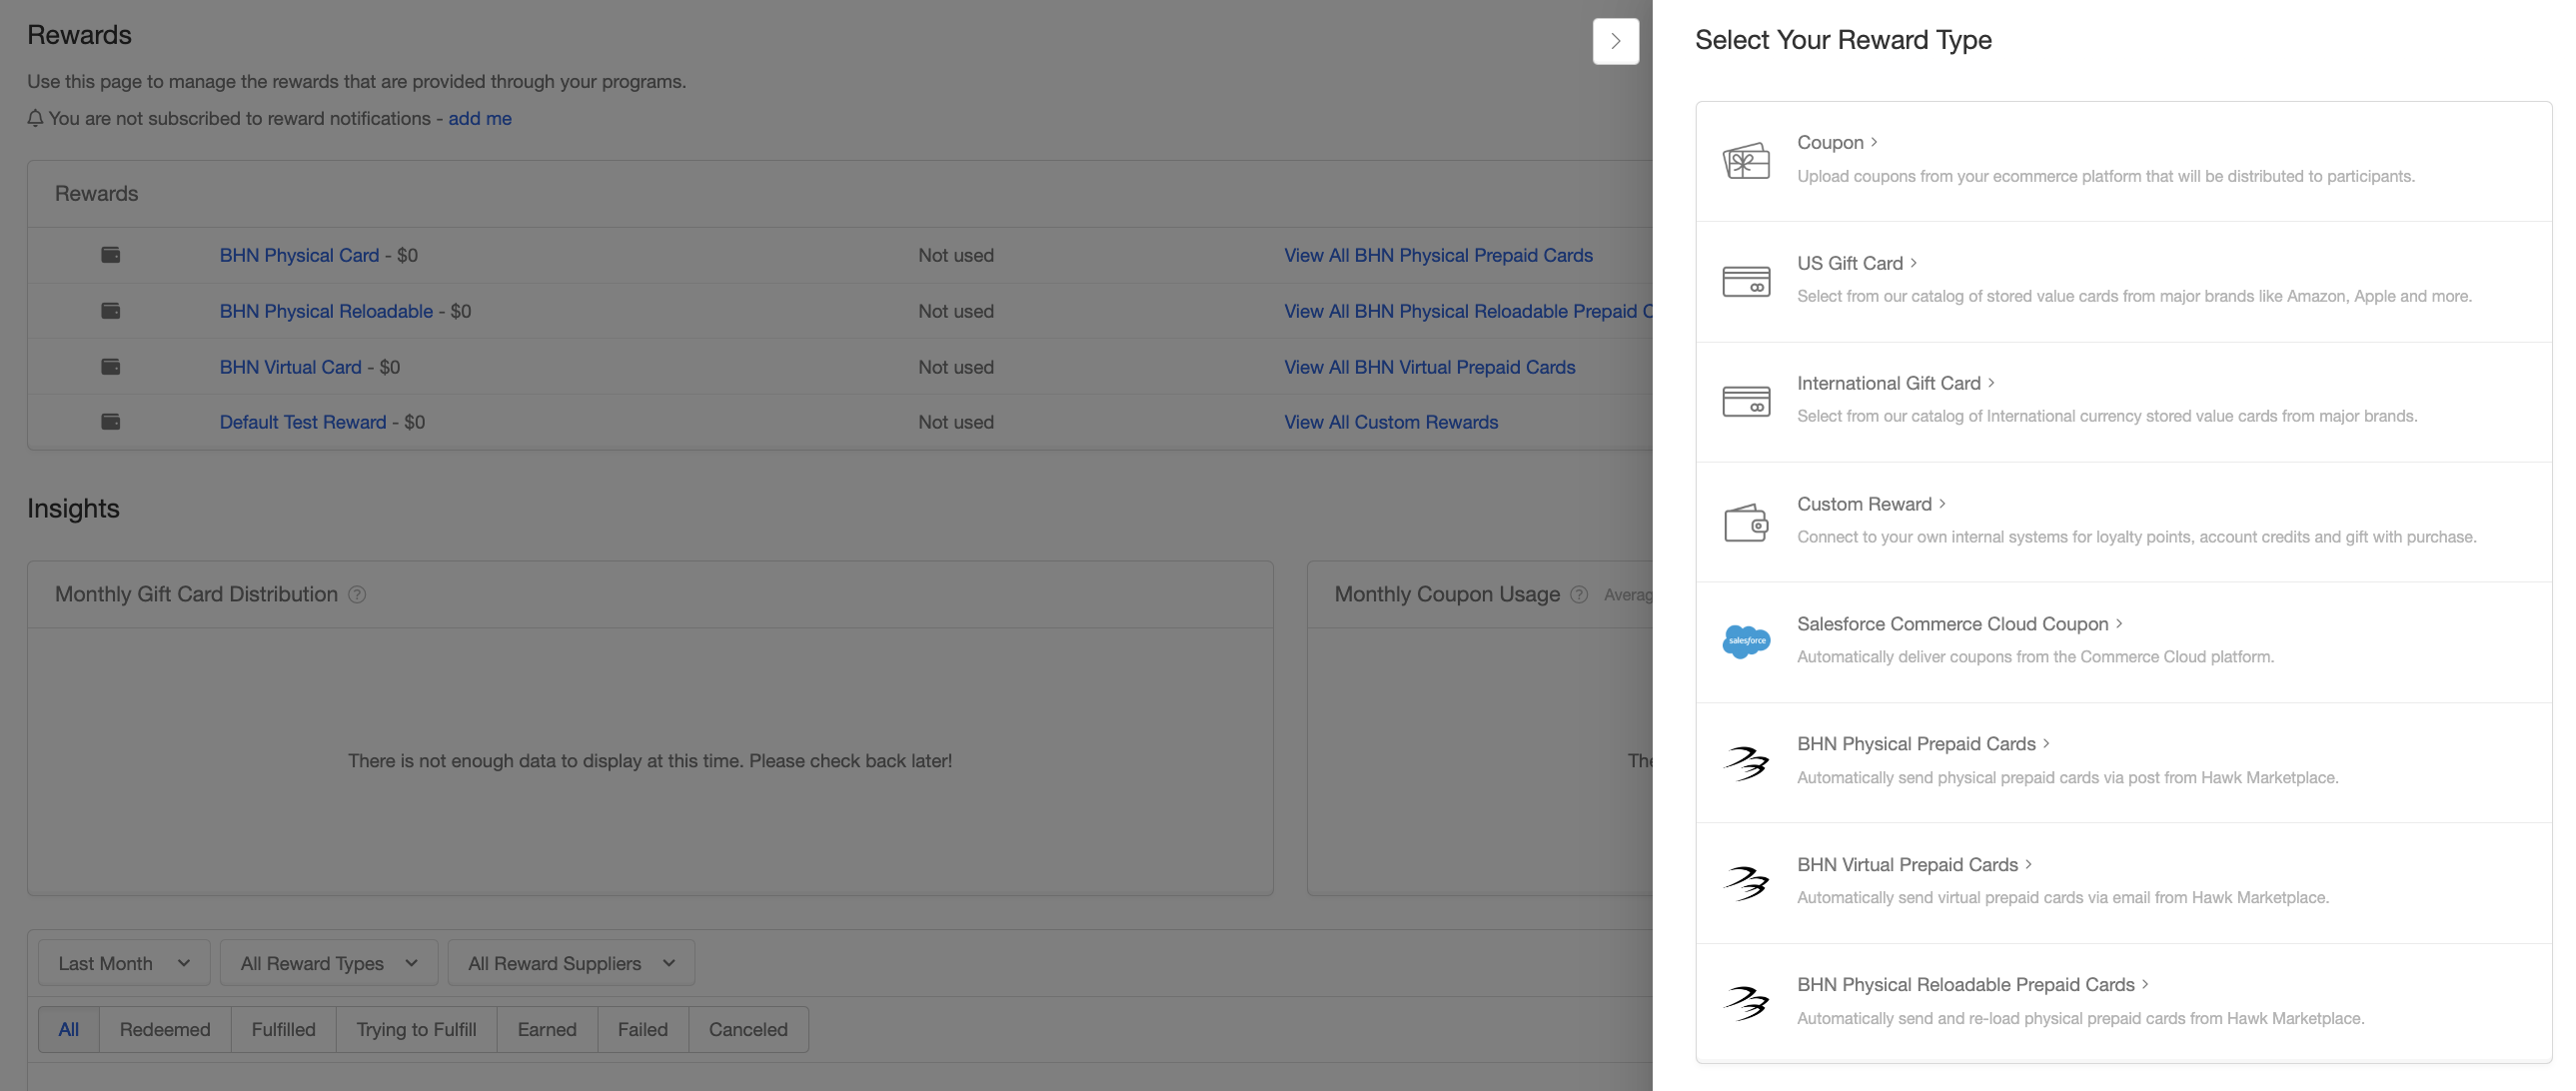The image size is (2576, 1091).
Task: Click the US Gift Card icon
Action: point(1746,281)
